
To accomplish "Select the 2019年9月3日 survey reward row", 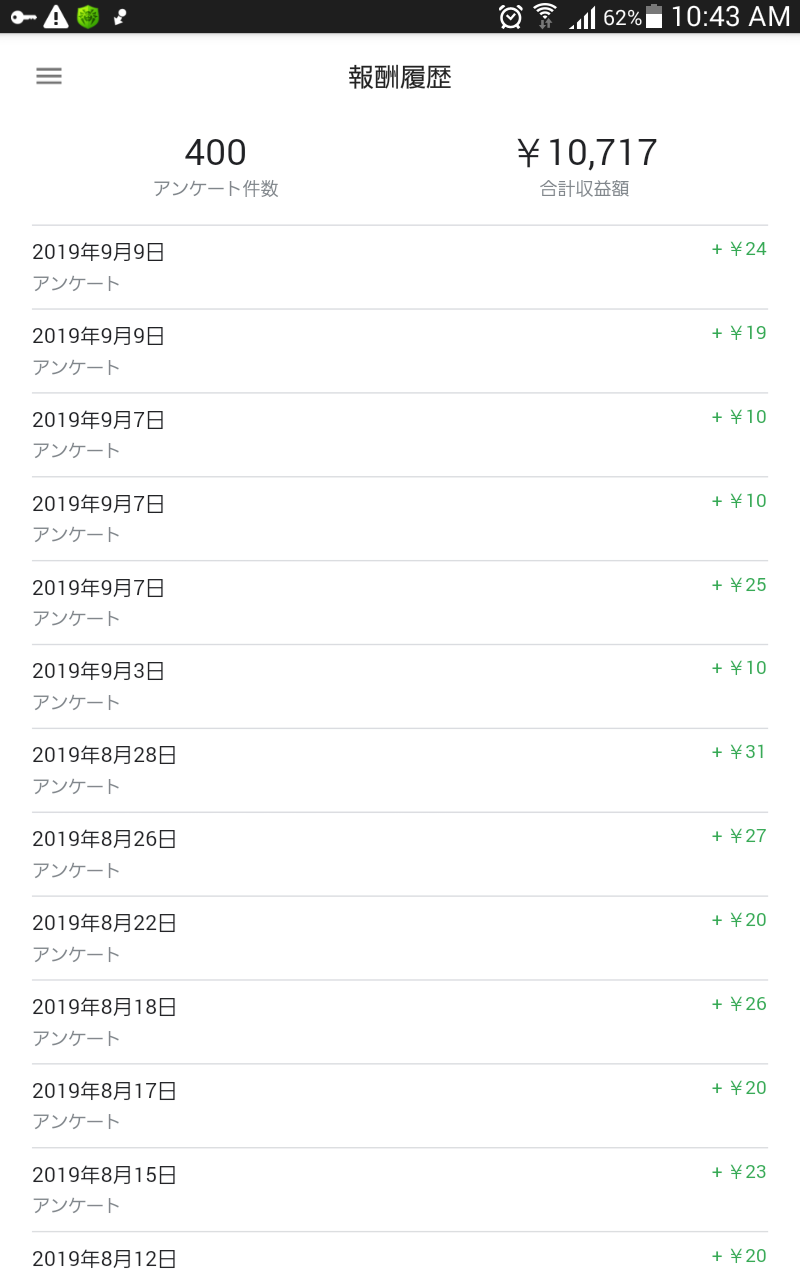I will coord(400,686).
